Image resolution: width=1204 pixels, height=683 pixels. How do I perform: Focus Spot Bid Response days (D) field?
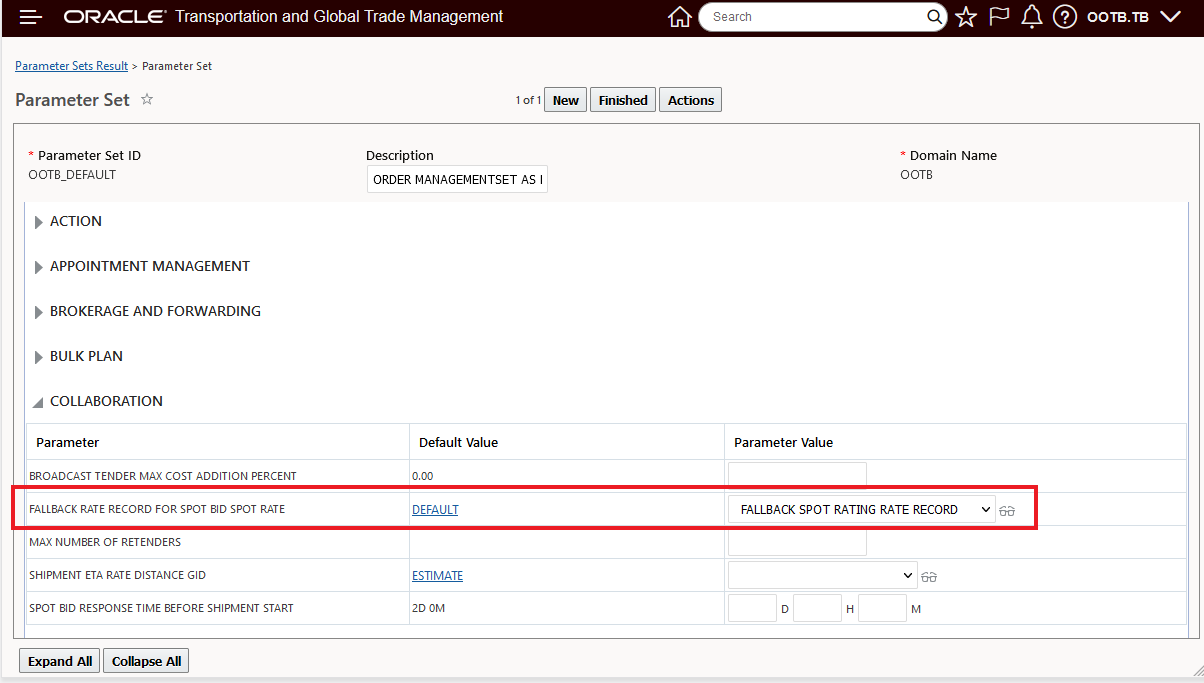753,608
